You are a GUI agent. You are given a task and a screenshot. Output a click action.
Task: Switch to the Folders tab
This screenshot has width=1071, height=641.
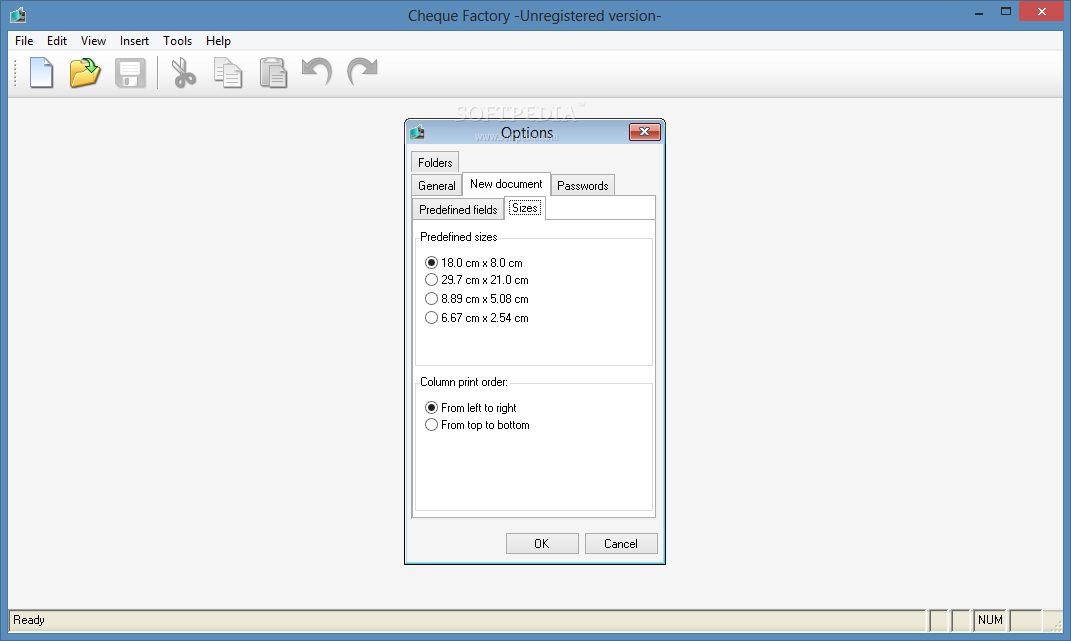pos(435,163)
